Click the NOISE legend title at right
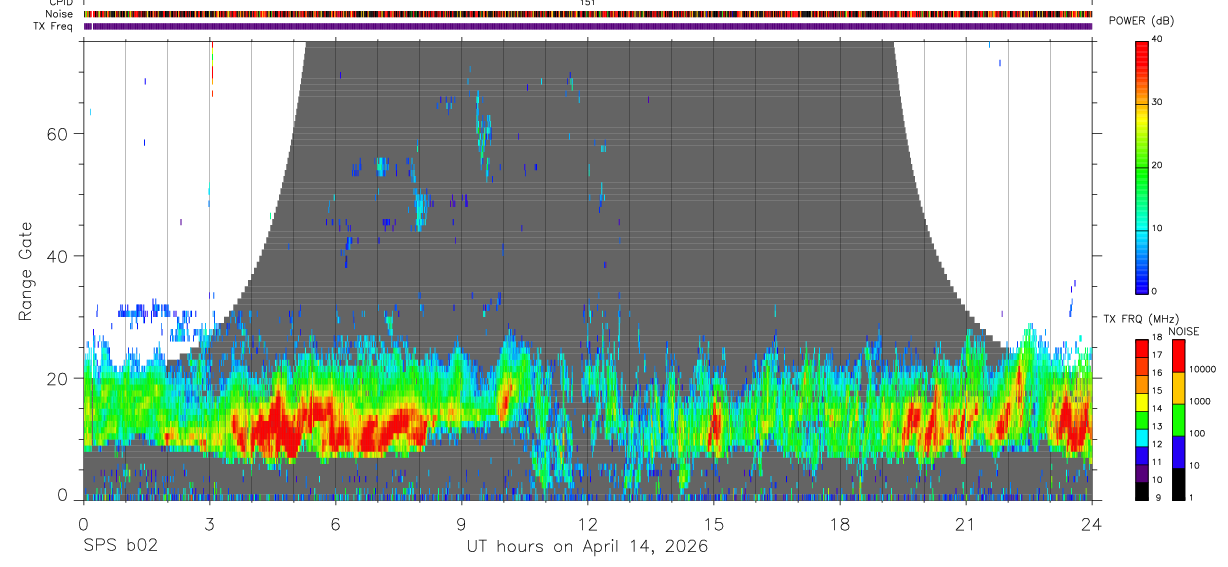Viewport: 1228px width, 567px height. [1184, 331]
